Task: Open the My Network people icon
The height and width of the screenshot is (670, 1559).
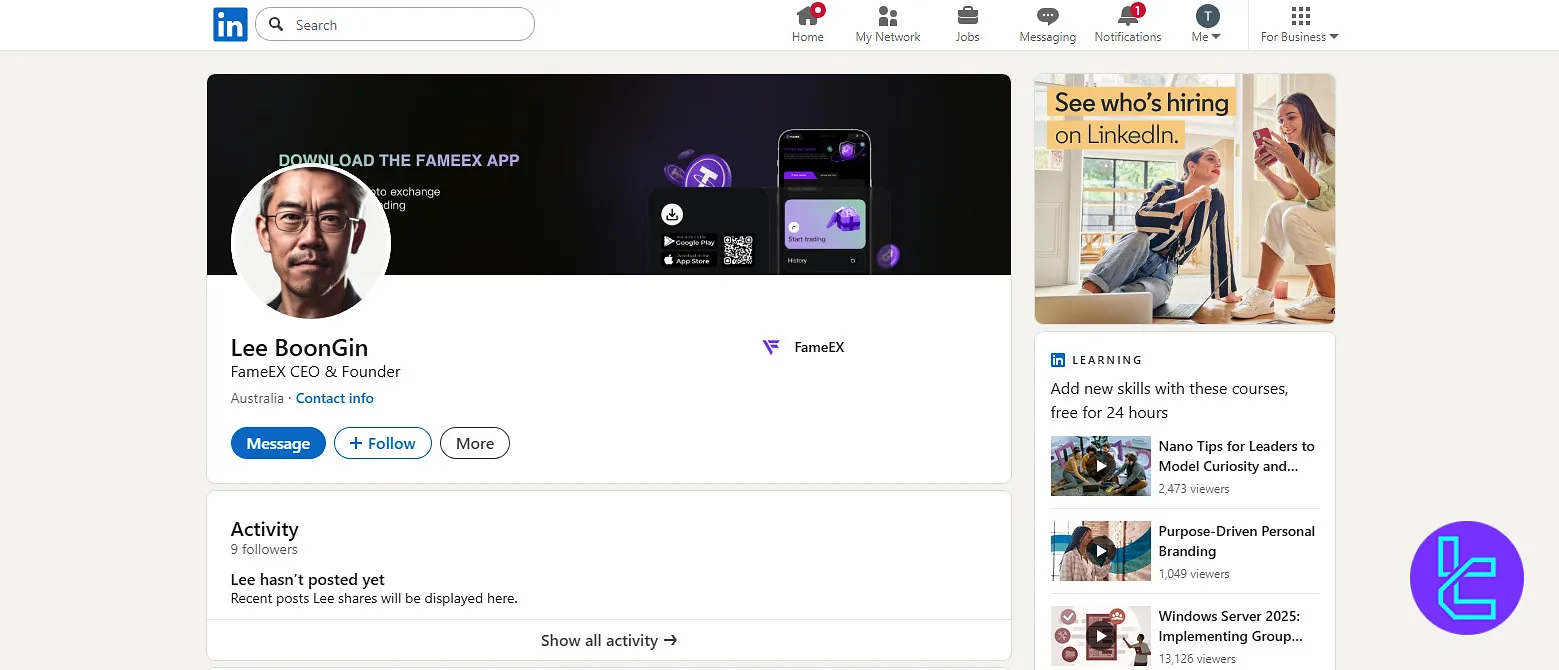Action: 888,16
